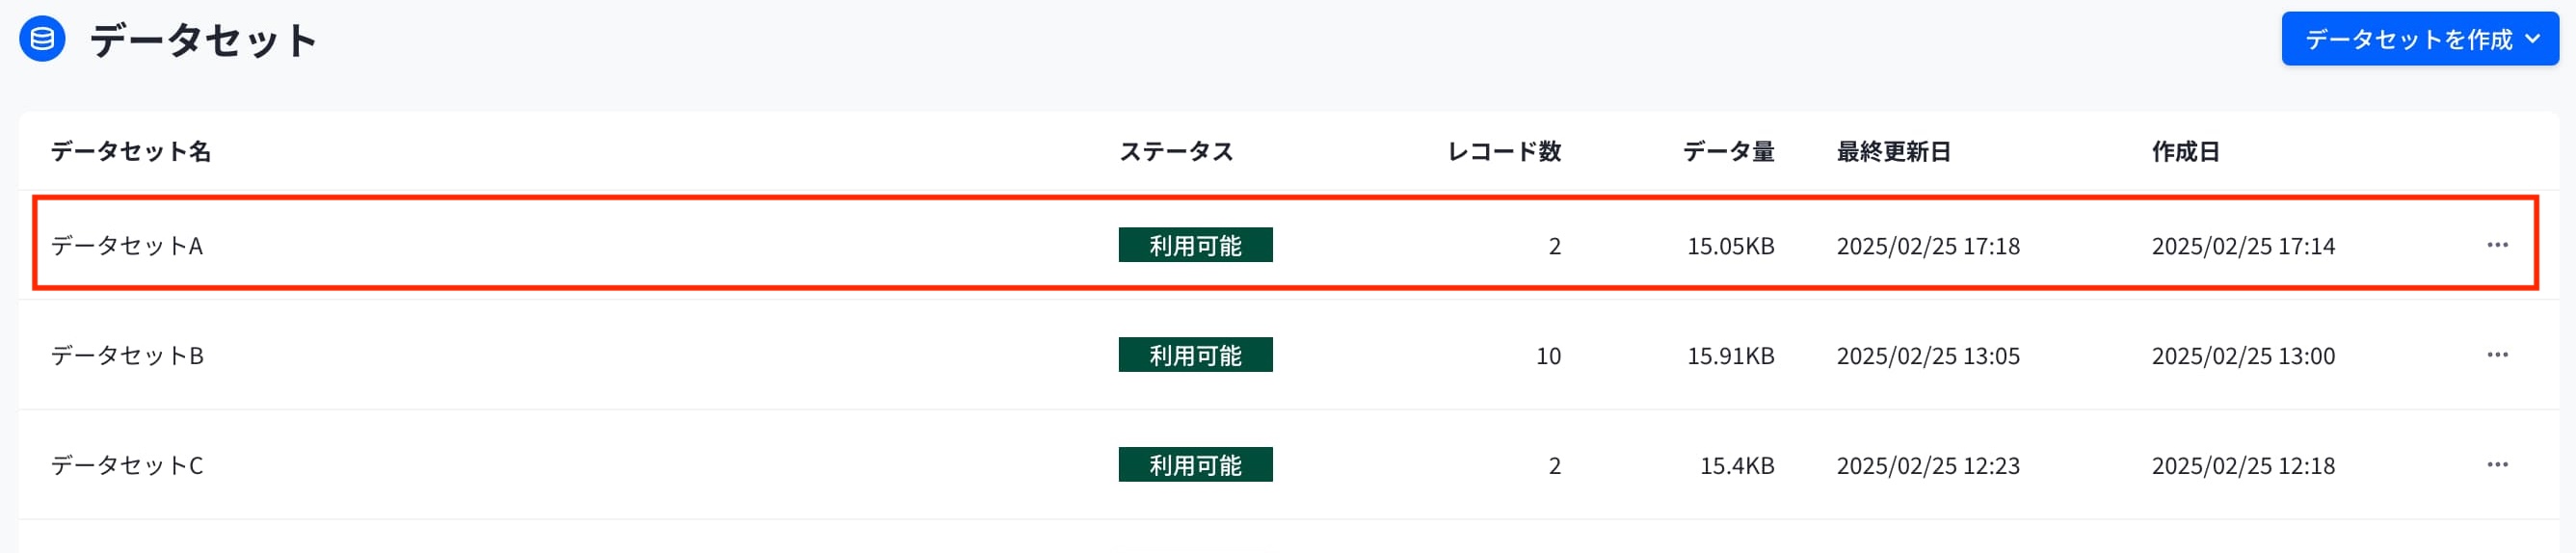Image resolution: width=2576 pixels, height=553 pixels.
Task: Click the 利用可能 status badge of データセットB
Action: coord(1196,355)
